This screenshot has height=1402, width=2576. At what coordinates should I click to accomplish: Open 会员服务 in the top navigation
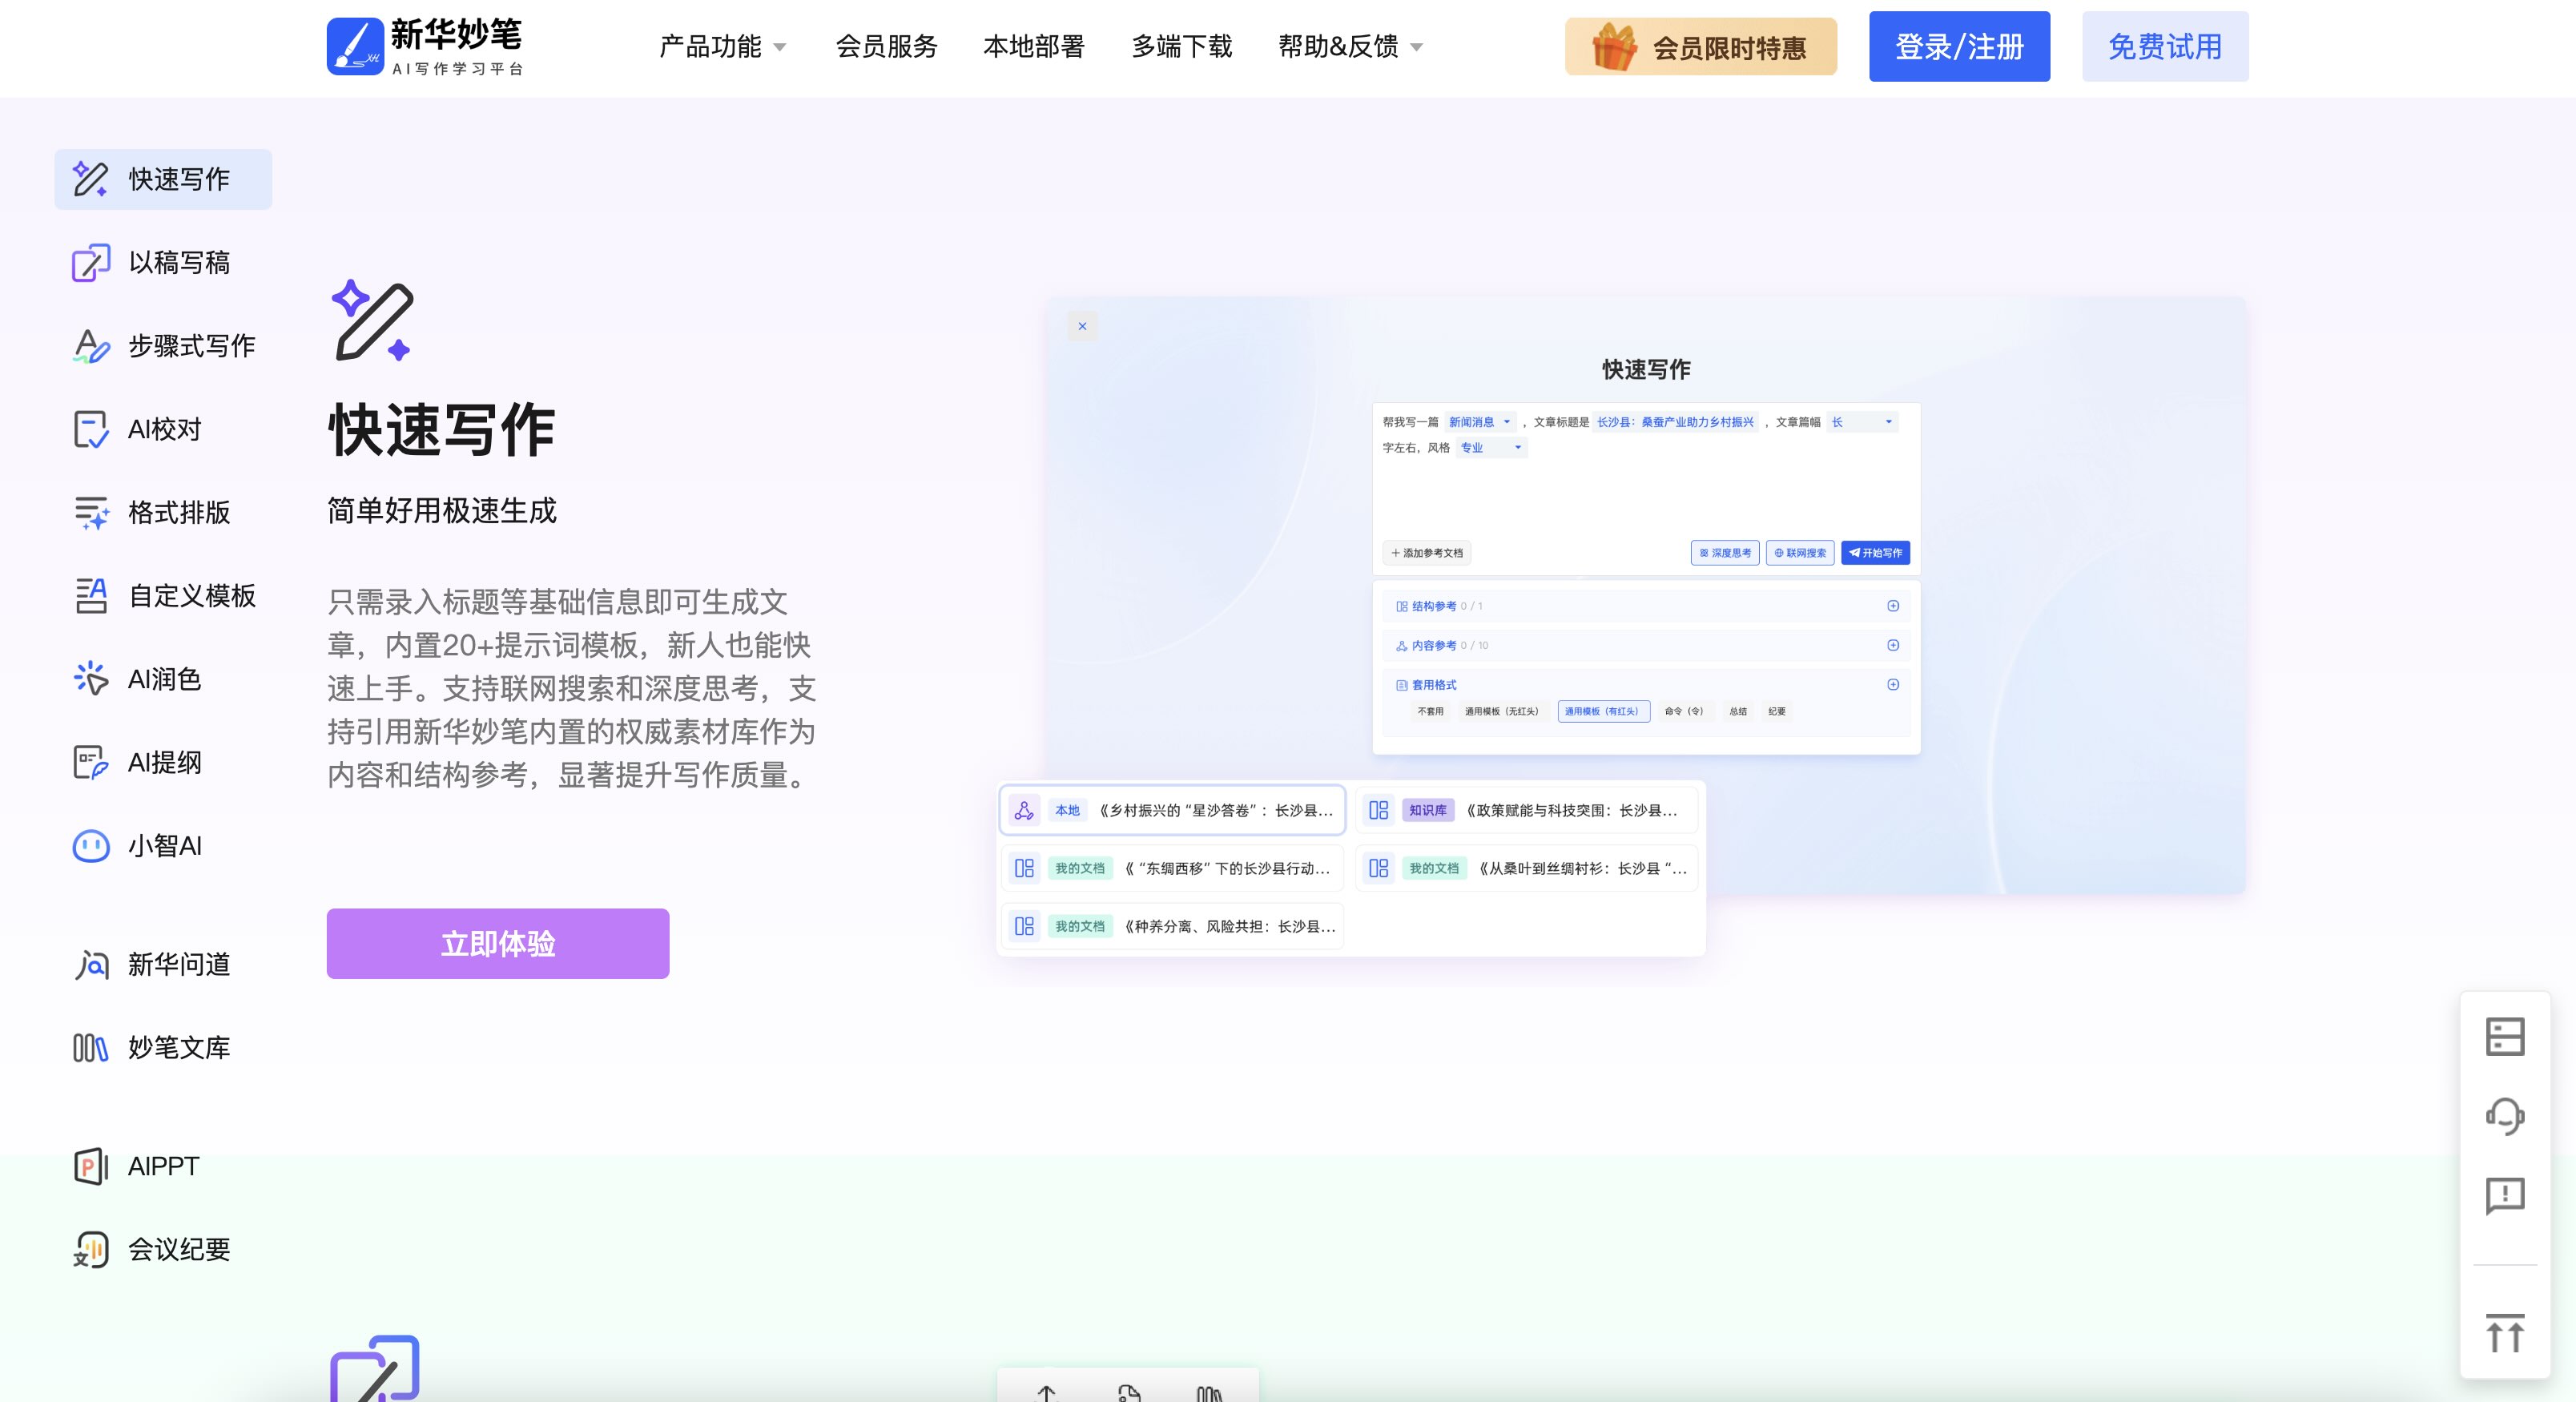pyautogui.click(x=886, y=47)
